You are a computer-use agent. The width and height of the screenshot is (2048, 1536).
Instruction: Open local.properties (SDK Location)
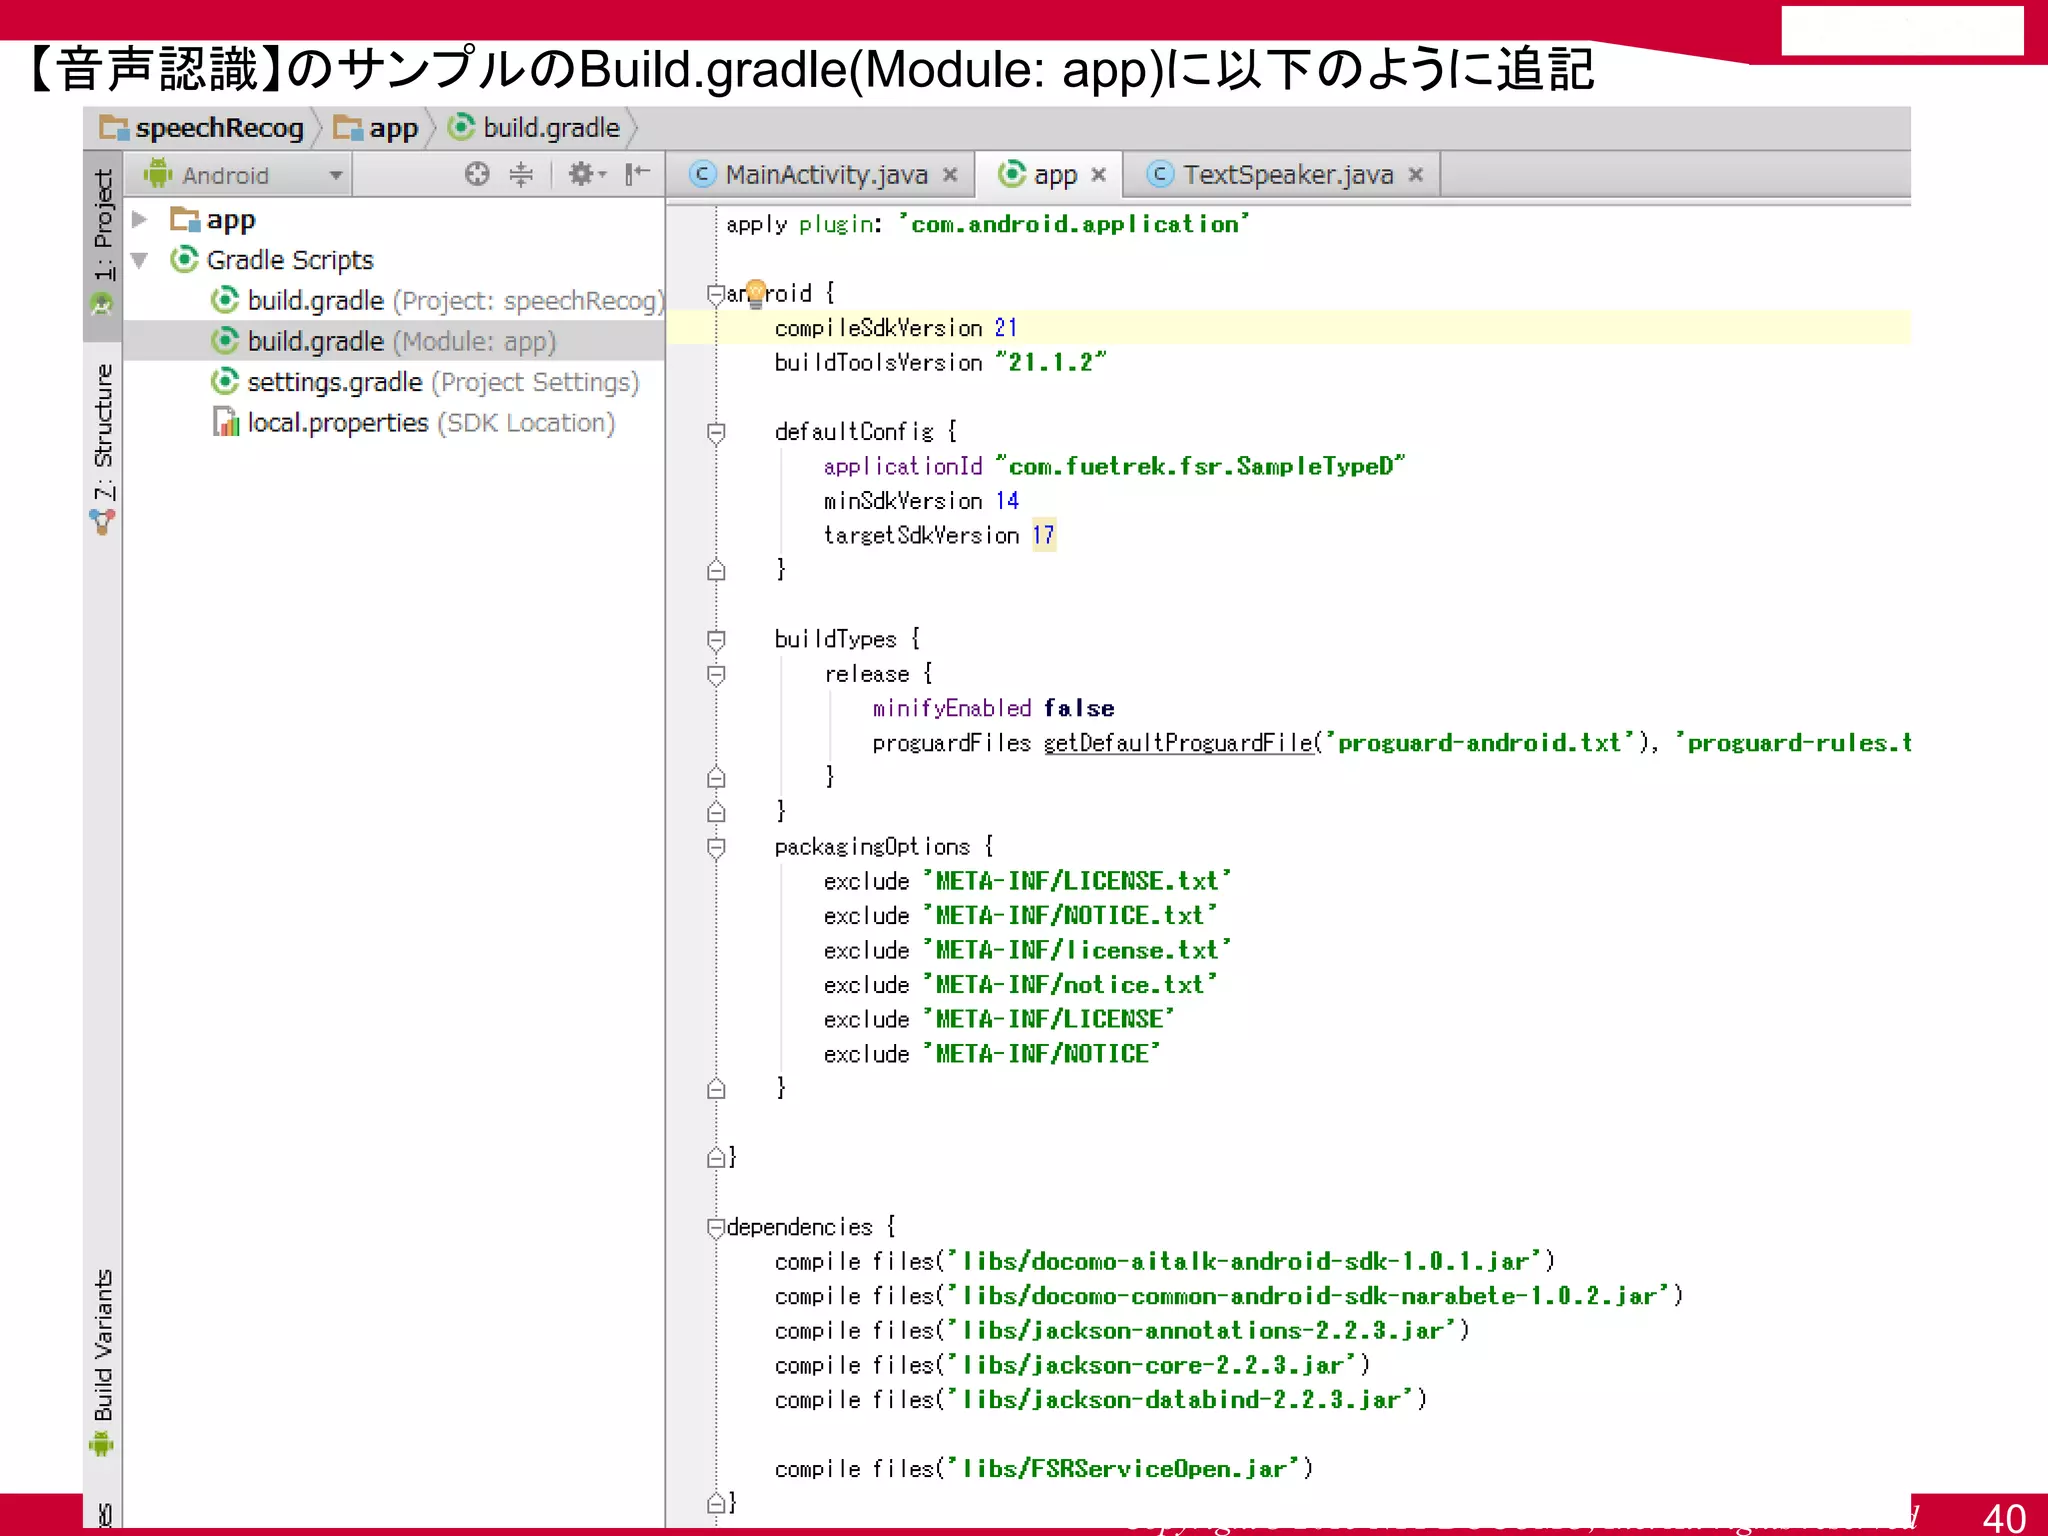[412, 423]
